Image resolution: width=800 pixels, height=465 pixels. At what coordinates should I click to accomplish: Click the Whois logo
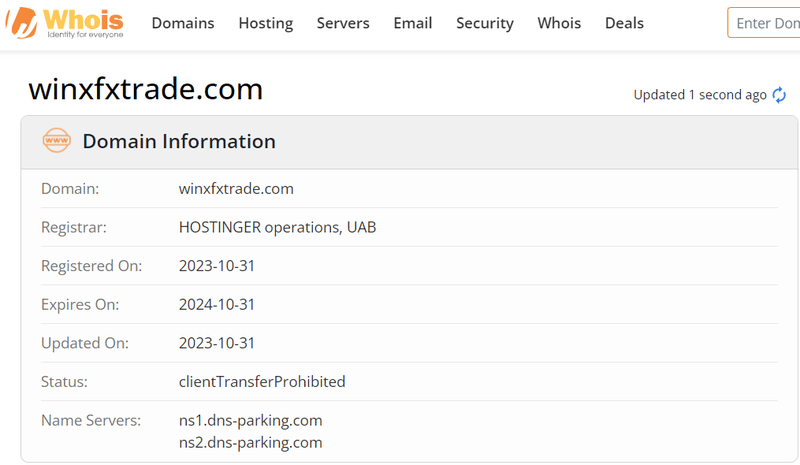[64, 22]
